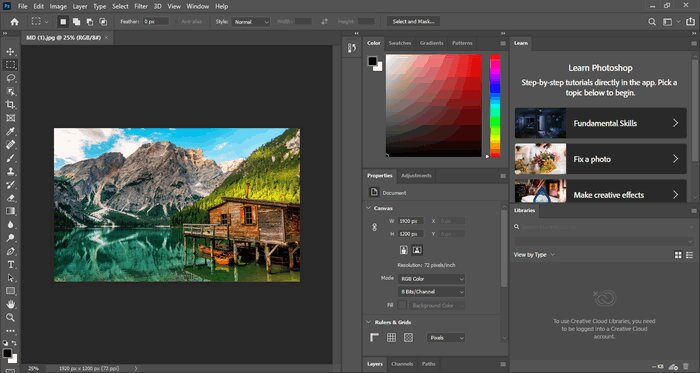The width and height of the screenshot is (700, 373).
Task: Select the Lasso tool
Action: click(x=10, y=78)
